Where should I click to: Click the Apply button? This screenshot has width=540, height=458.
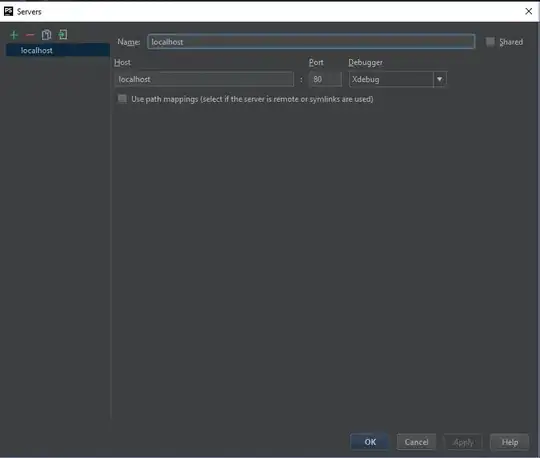pyautogui.click(x=463, y=442)
